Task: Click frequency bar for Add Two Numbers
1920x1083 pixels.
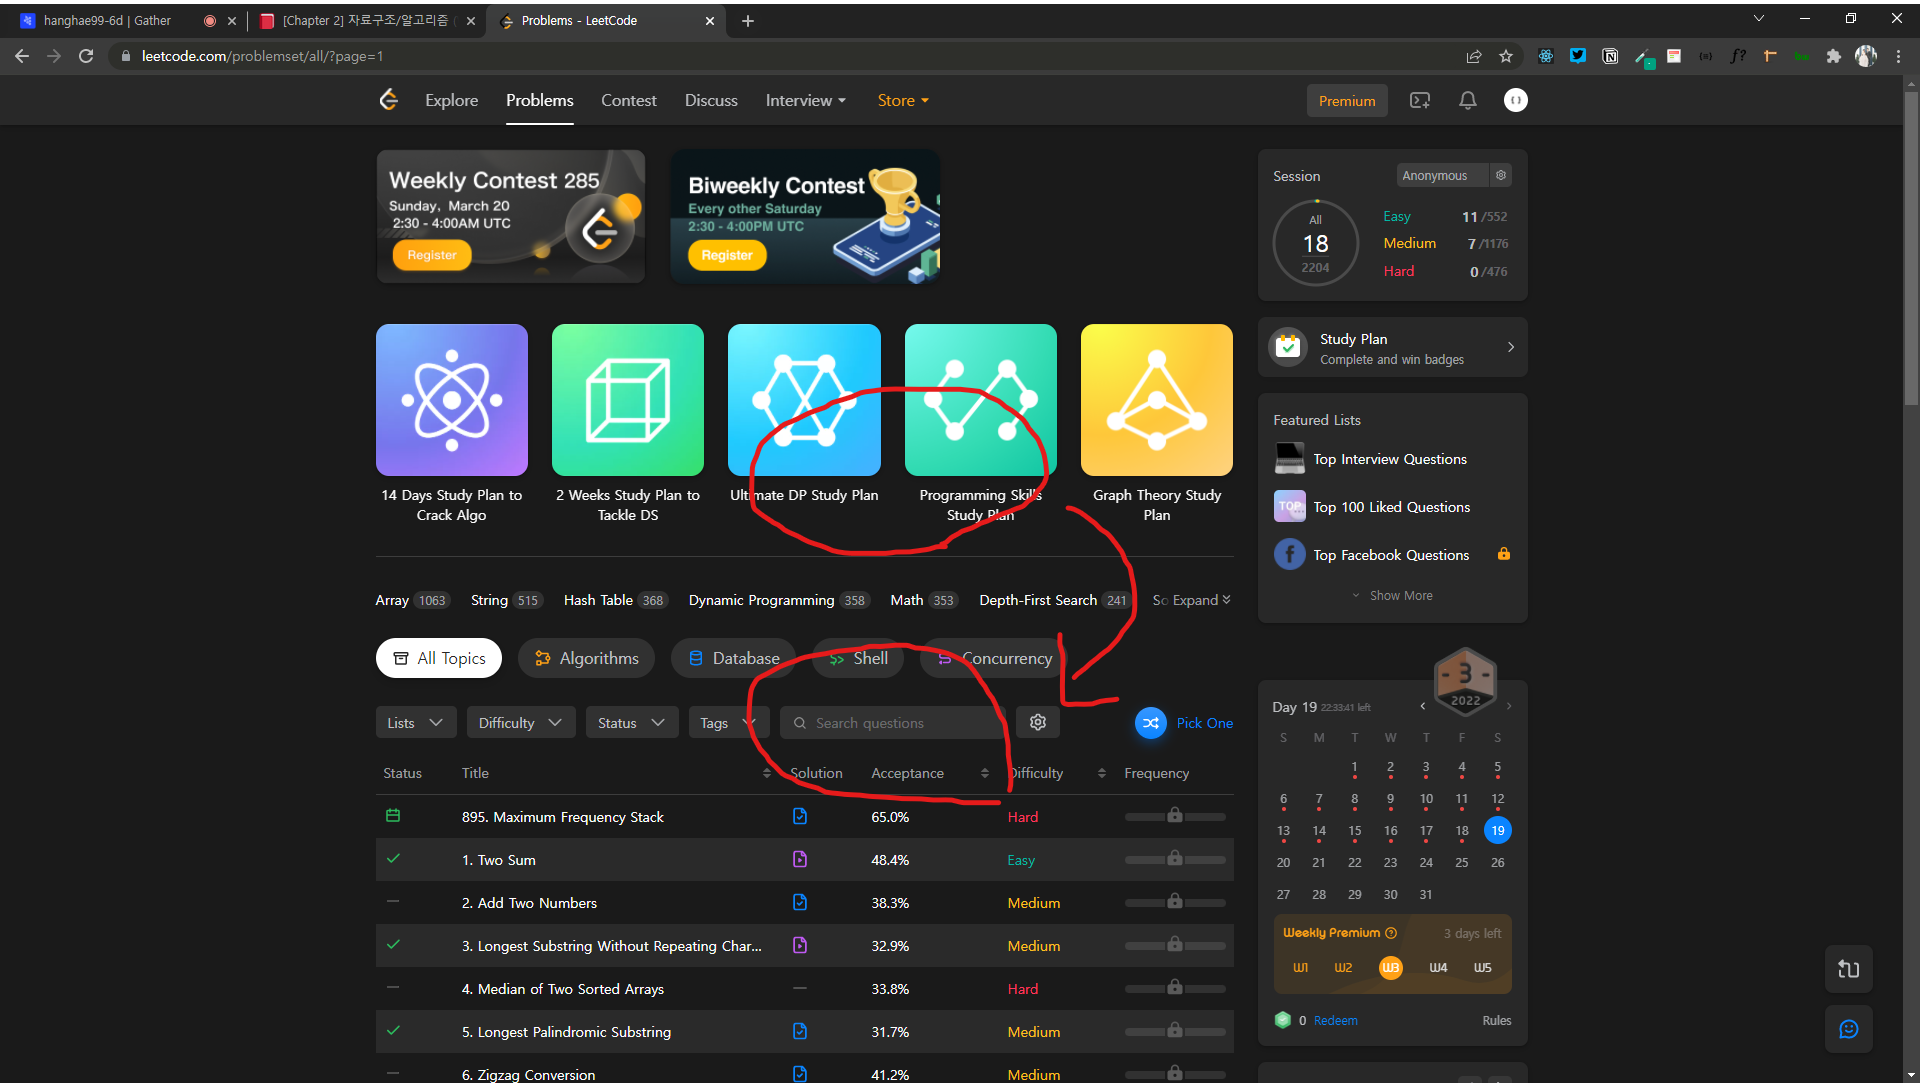Action: pyautogui.click(x=1175, y=903)
